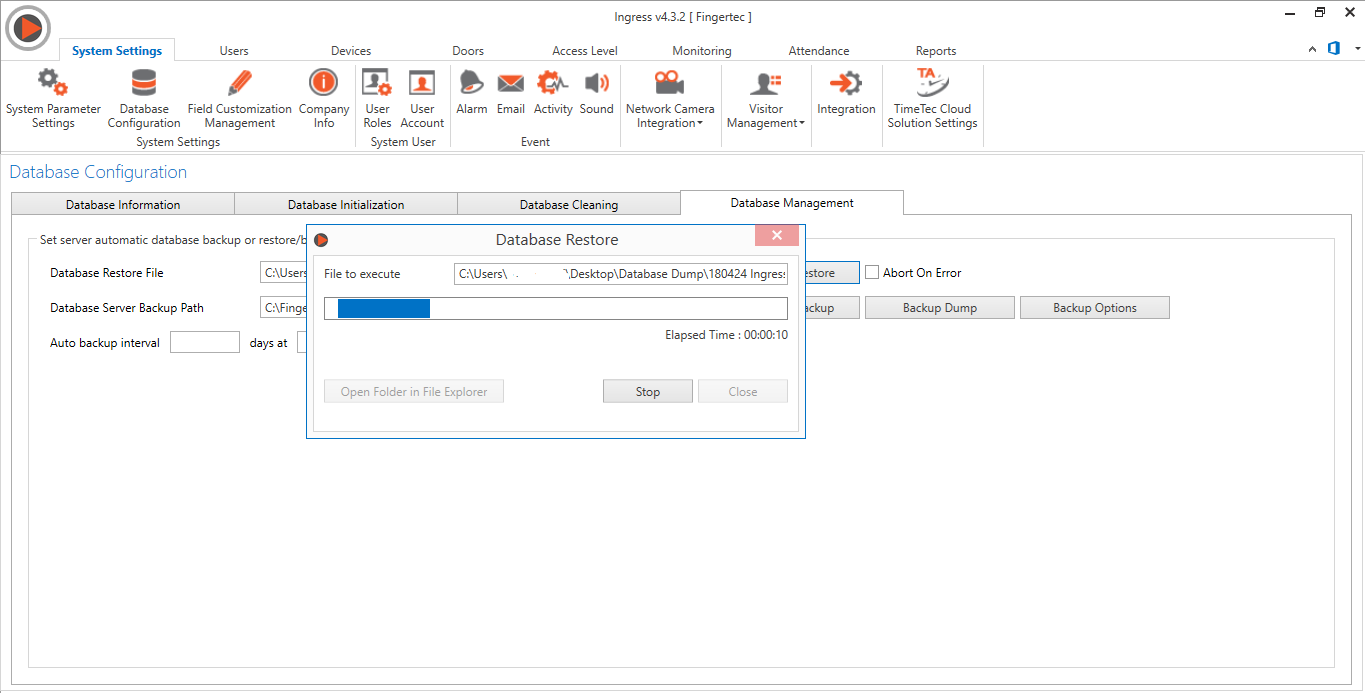Open TimeTec Cloud Solution Settings
The width and height of the screenshot is (1365, 693).
pos(932,99)
